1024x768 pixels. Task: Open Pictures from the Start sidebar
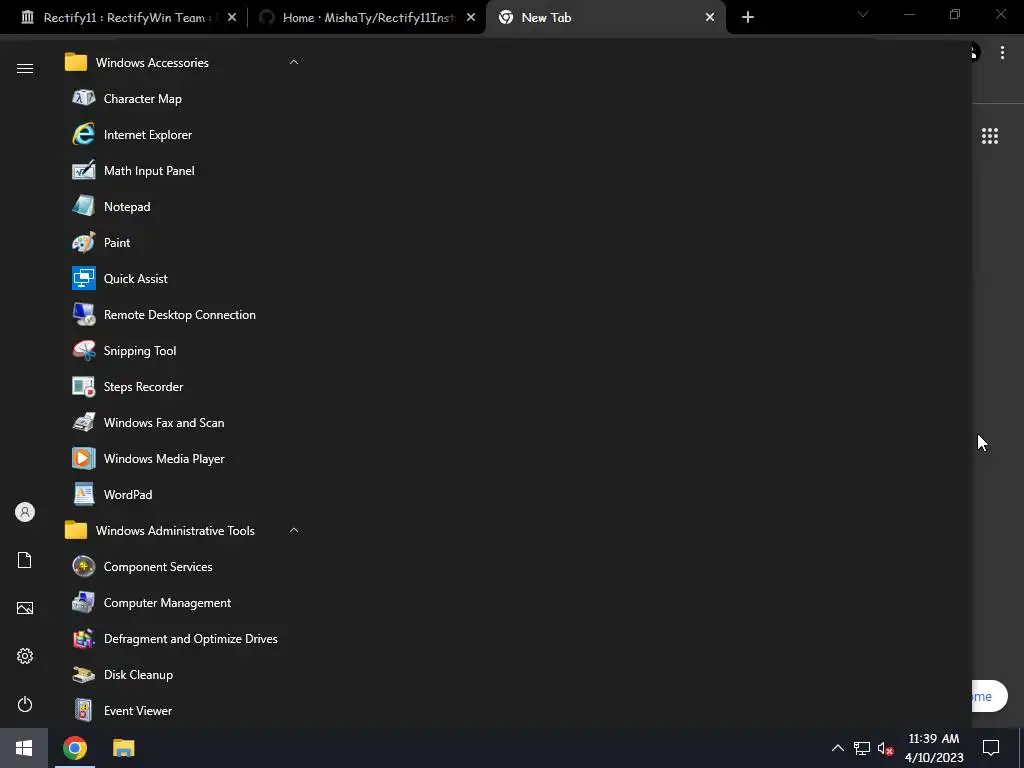(25, 608)
